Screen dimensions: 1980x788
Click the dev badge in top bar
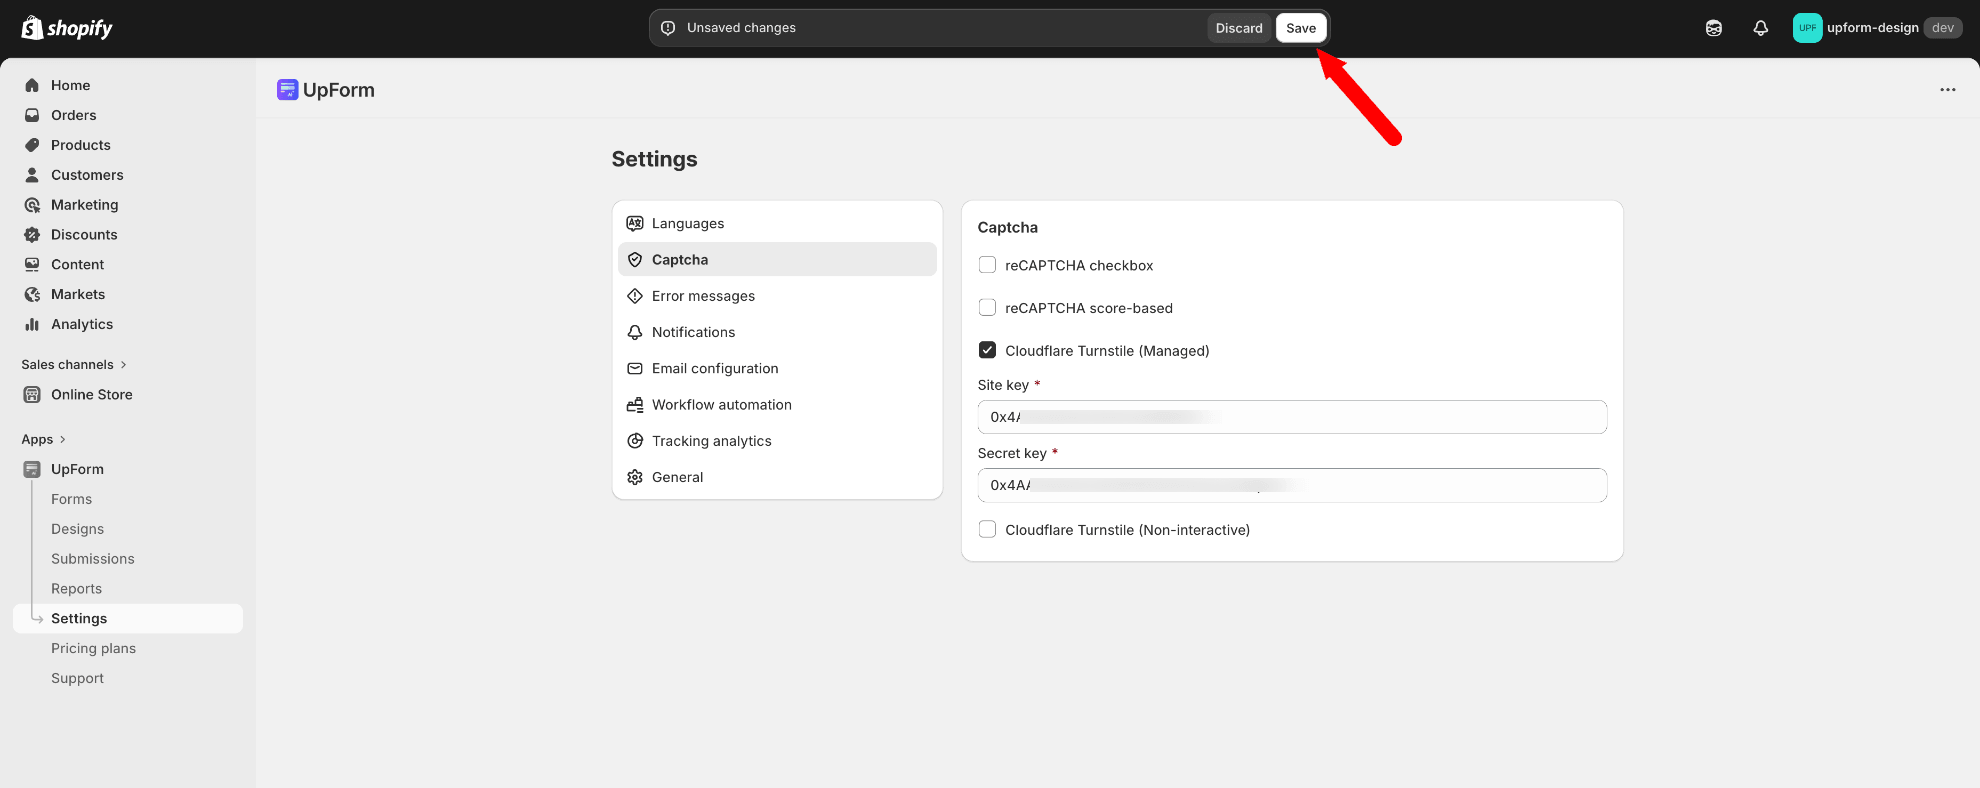[1943, 28]
